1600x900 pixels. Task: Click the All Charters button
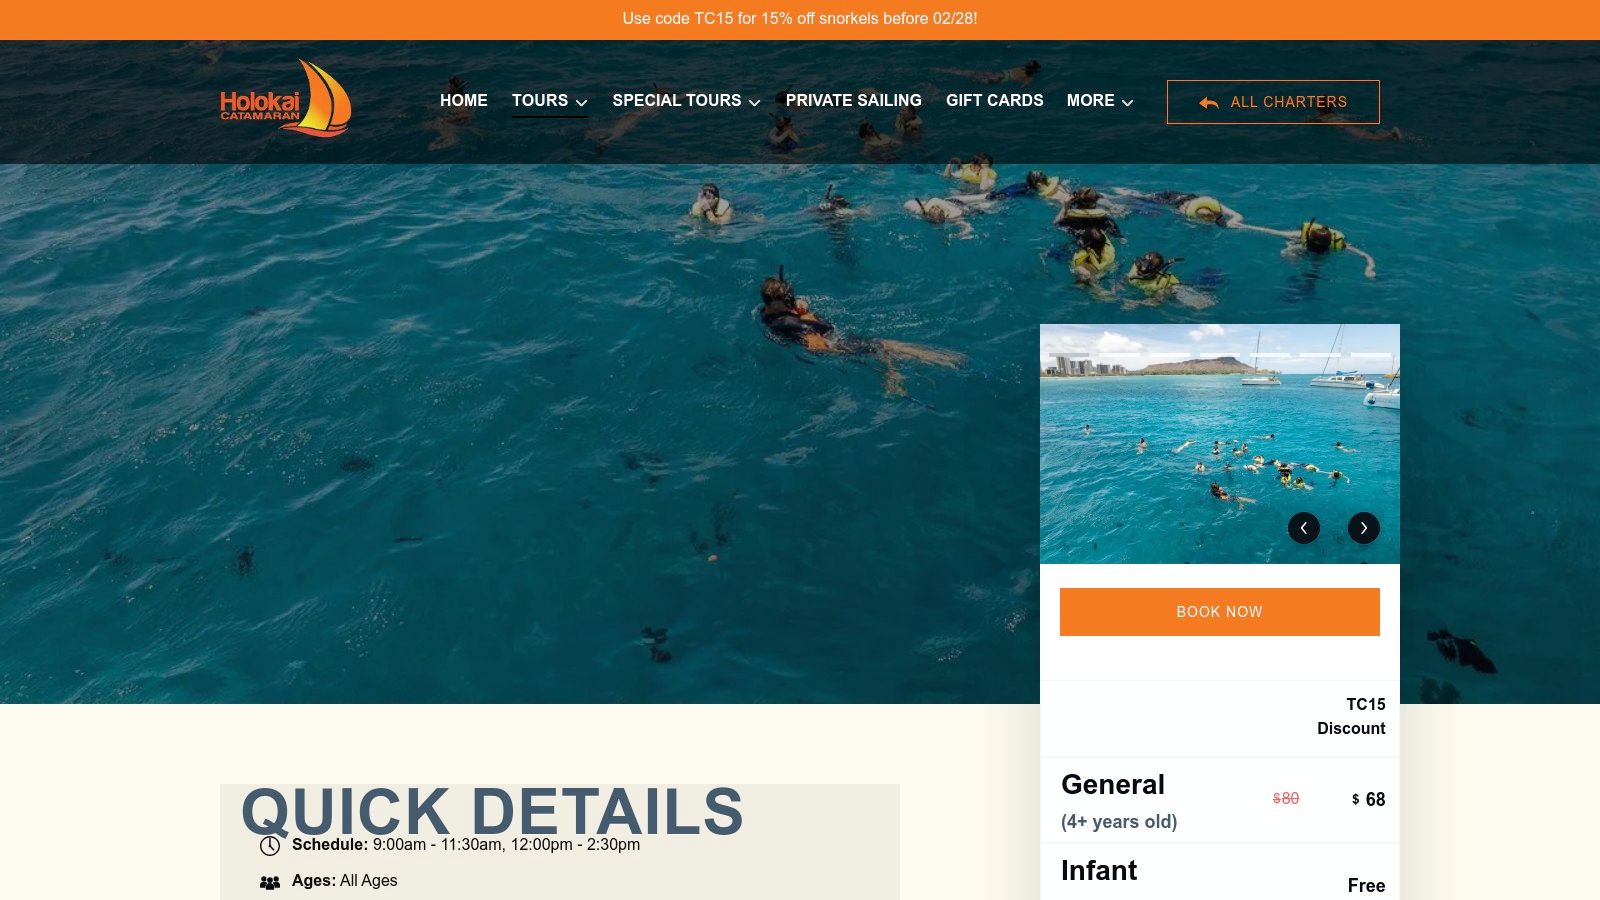[1273, 102]
